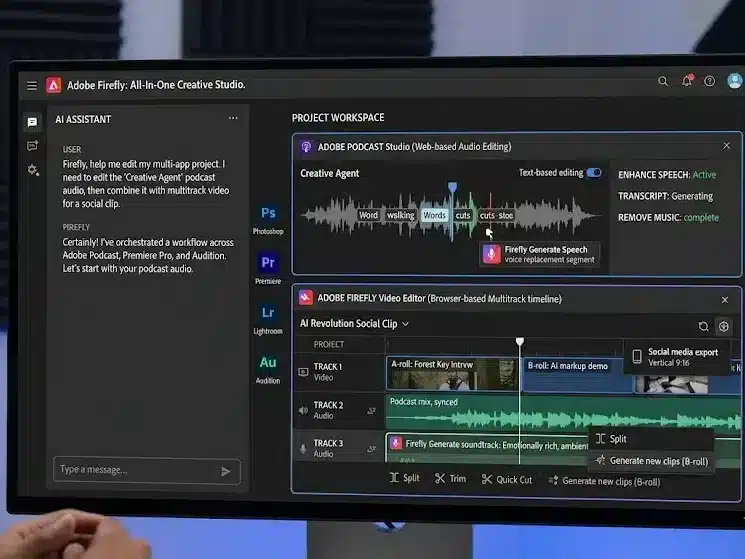The image size is (745, 559).
Task: Click the Track 1 video icon
Action: point(303,372)
